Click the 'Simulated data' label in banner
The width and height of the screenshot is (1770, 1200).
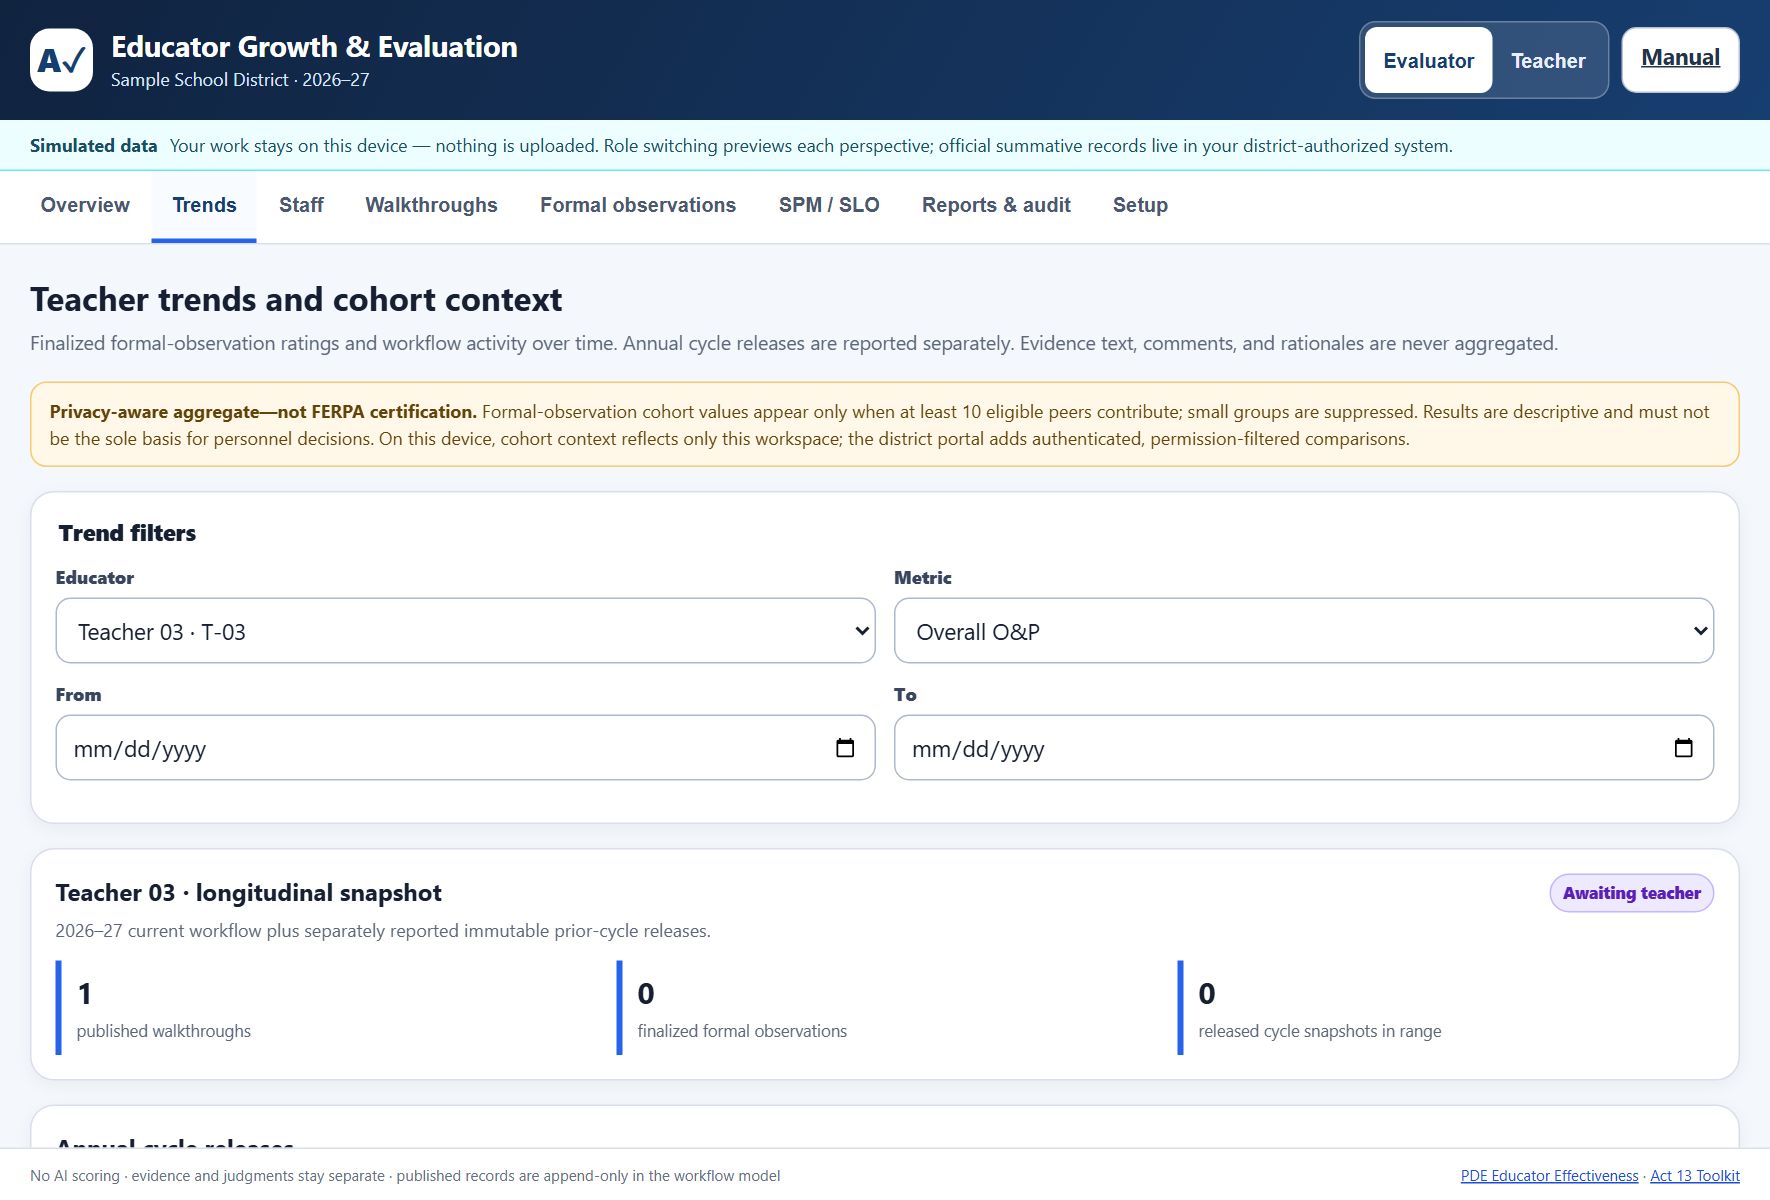94,146
